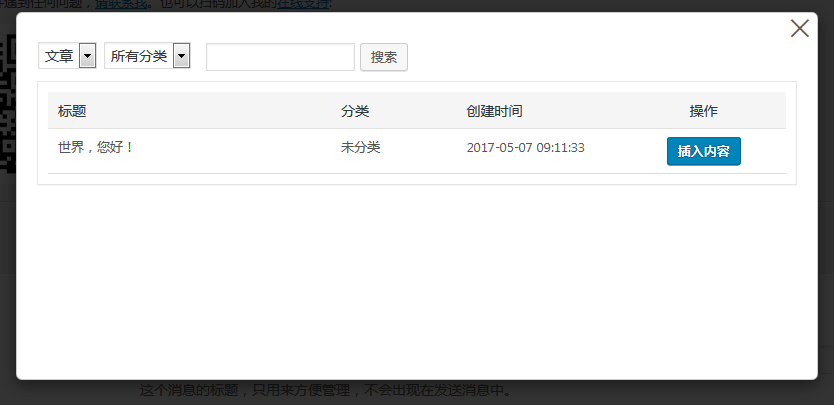Image resolution: width=834 pixels, height=405 pixels.
Task: Select the 分类 column header
Action: 355,111
